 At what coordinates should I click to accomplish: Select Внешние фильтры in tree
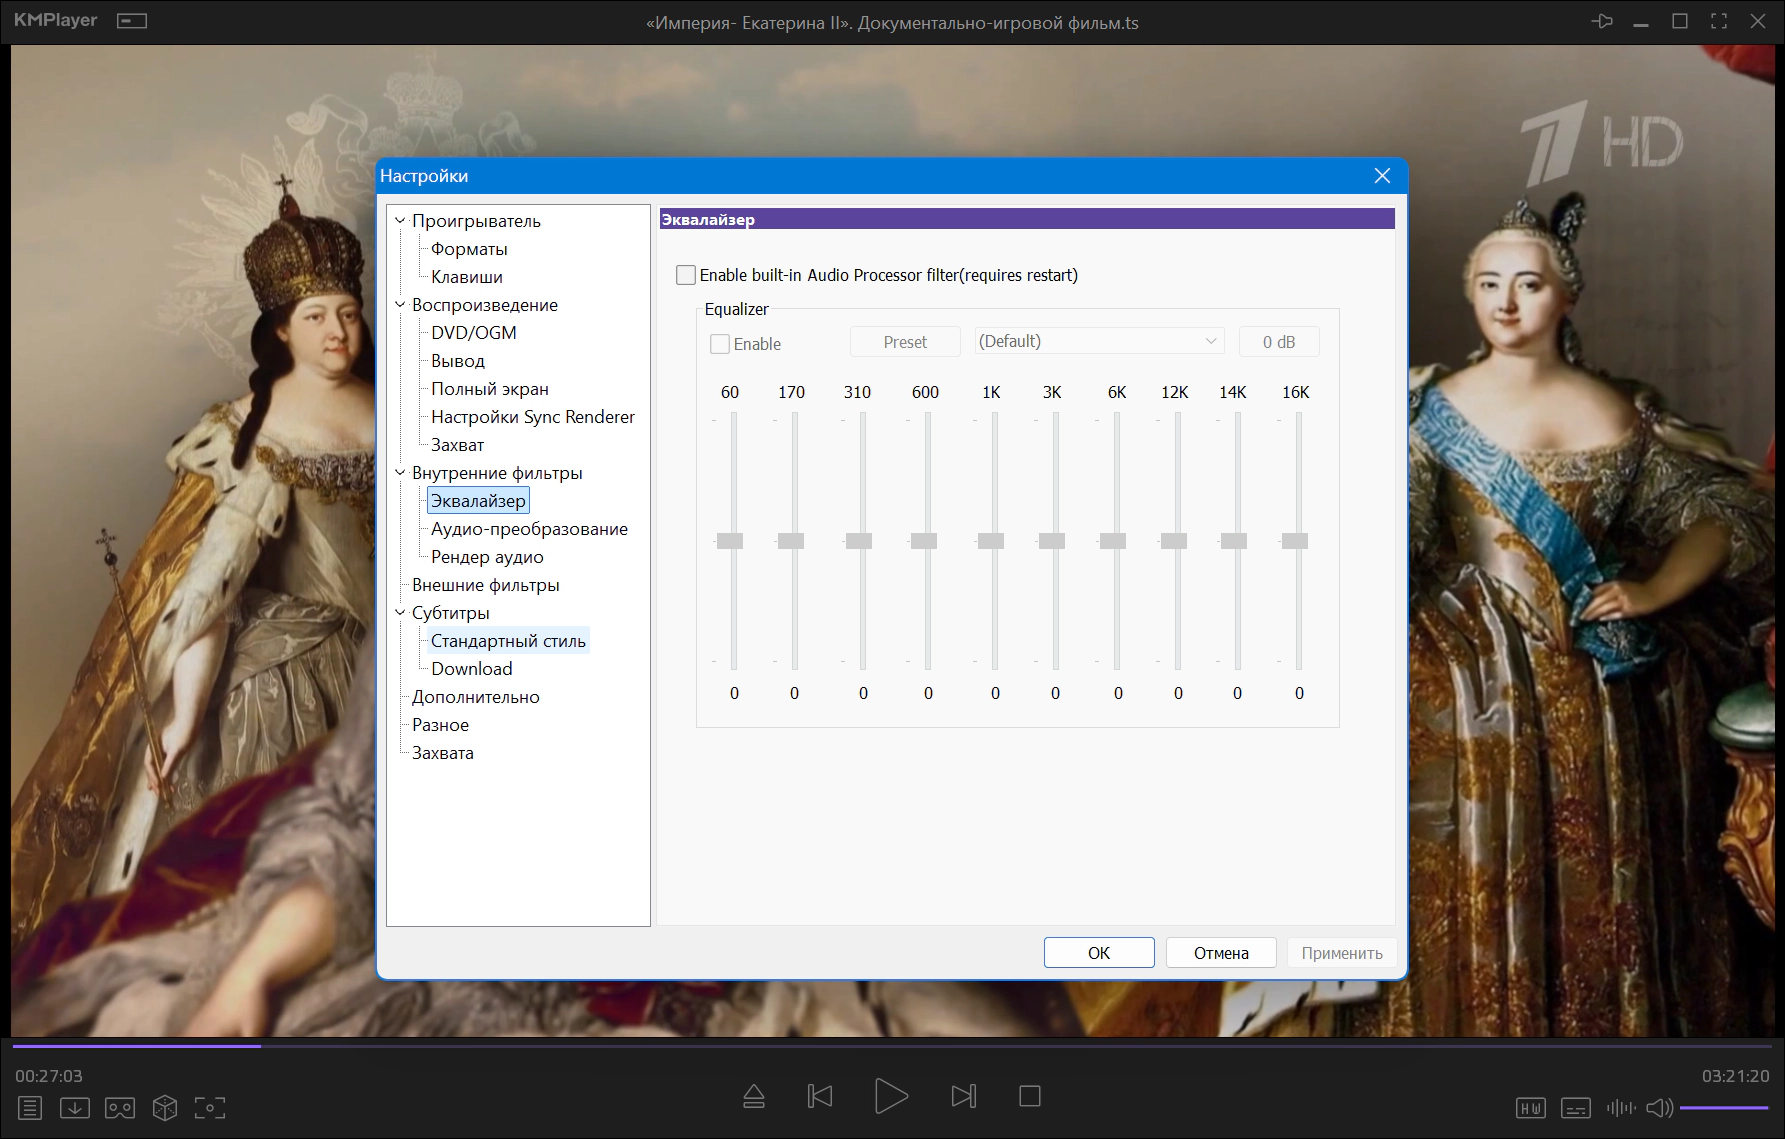click(x=486, y=585)
